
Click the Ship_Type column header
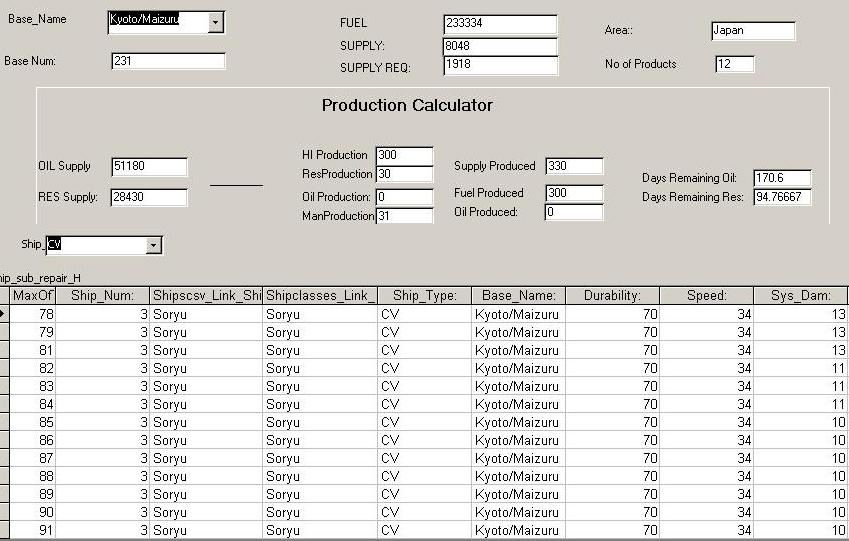[424, 296]
